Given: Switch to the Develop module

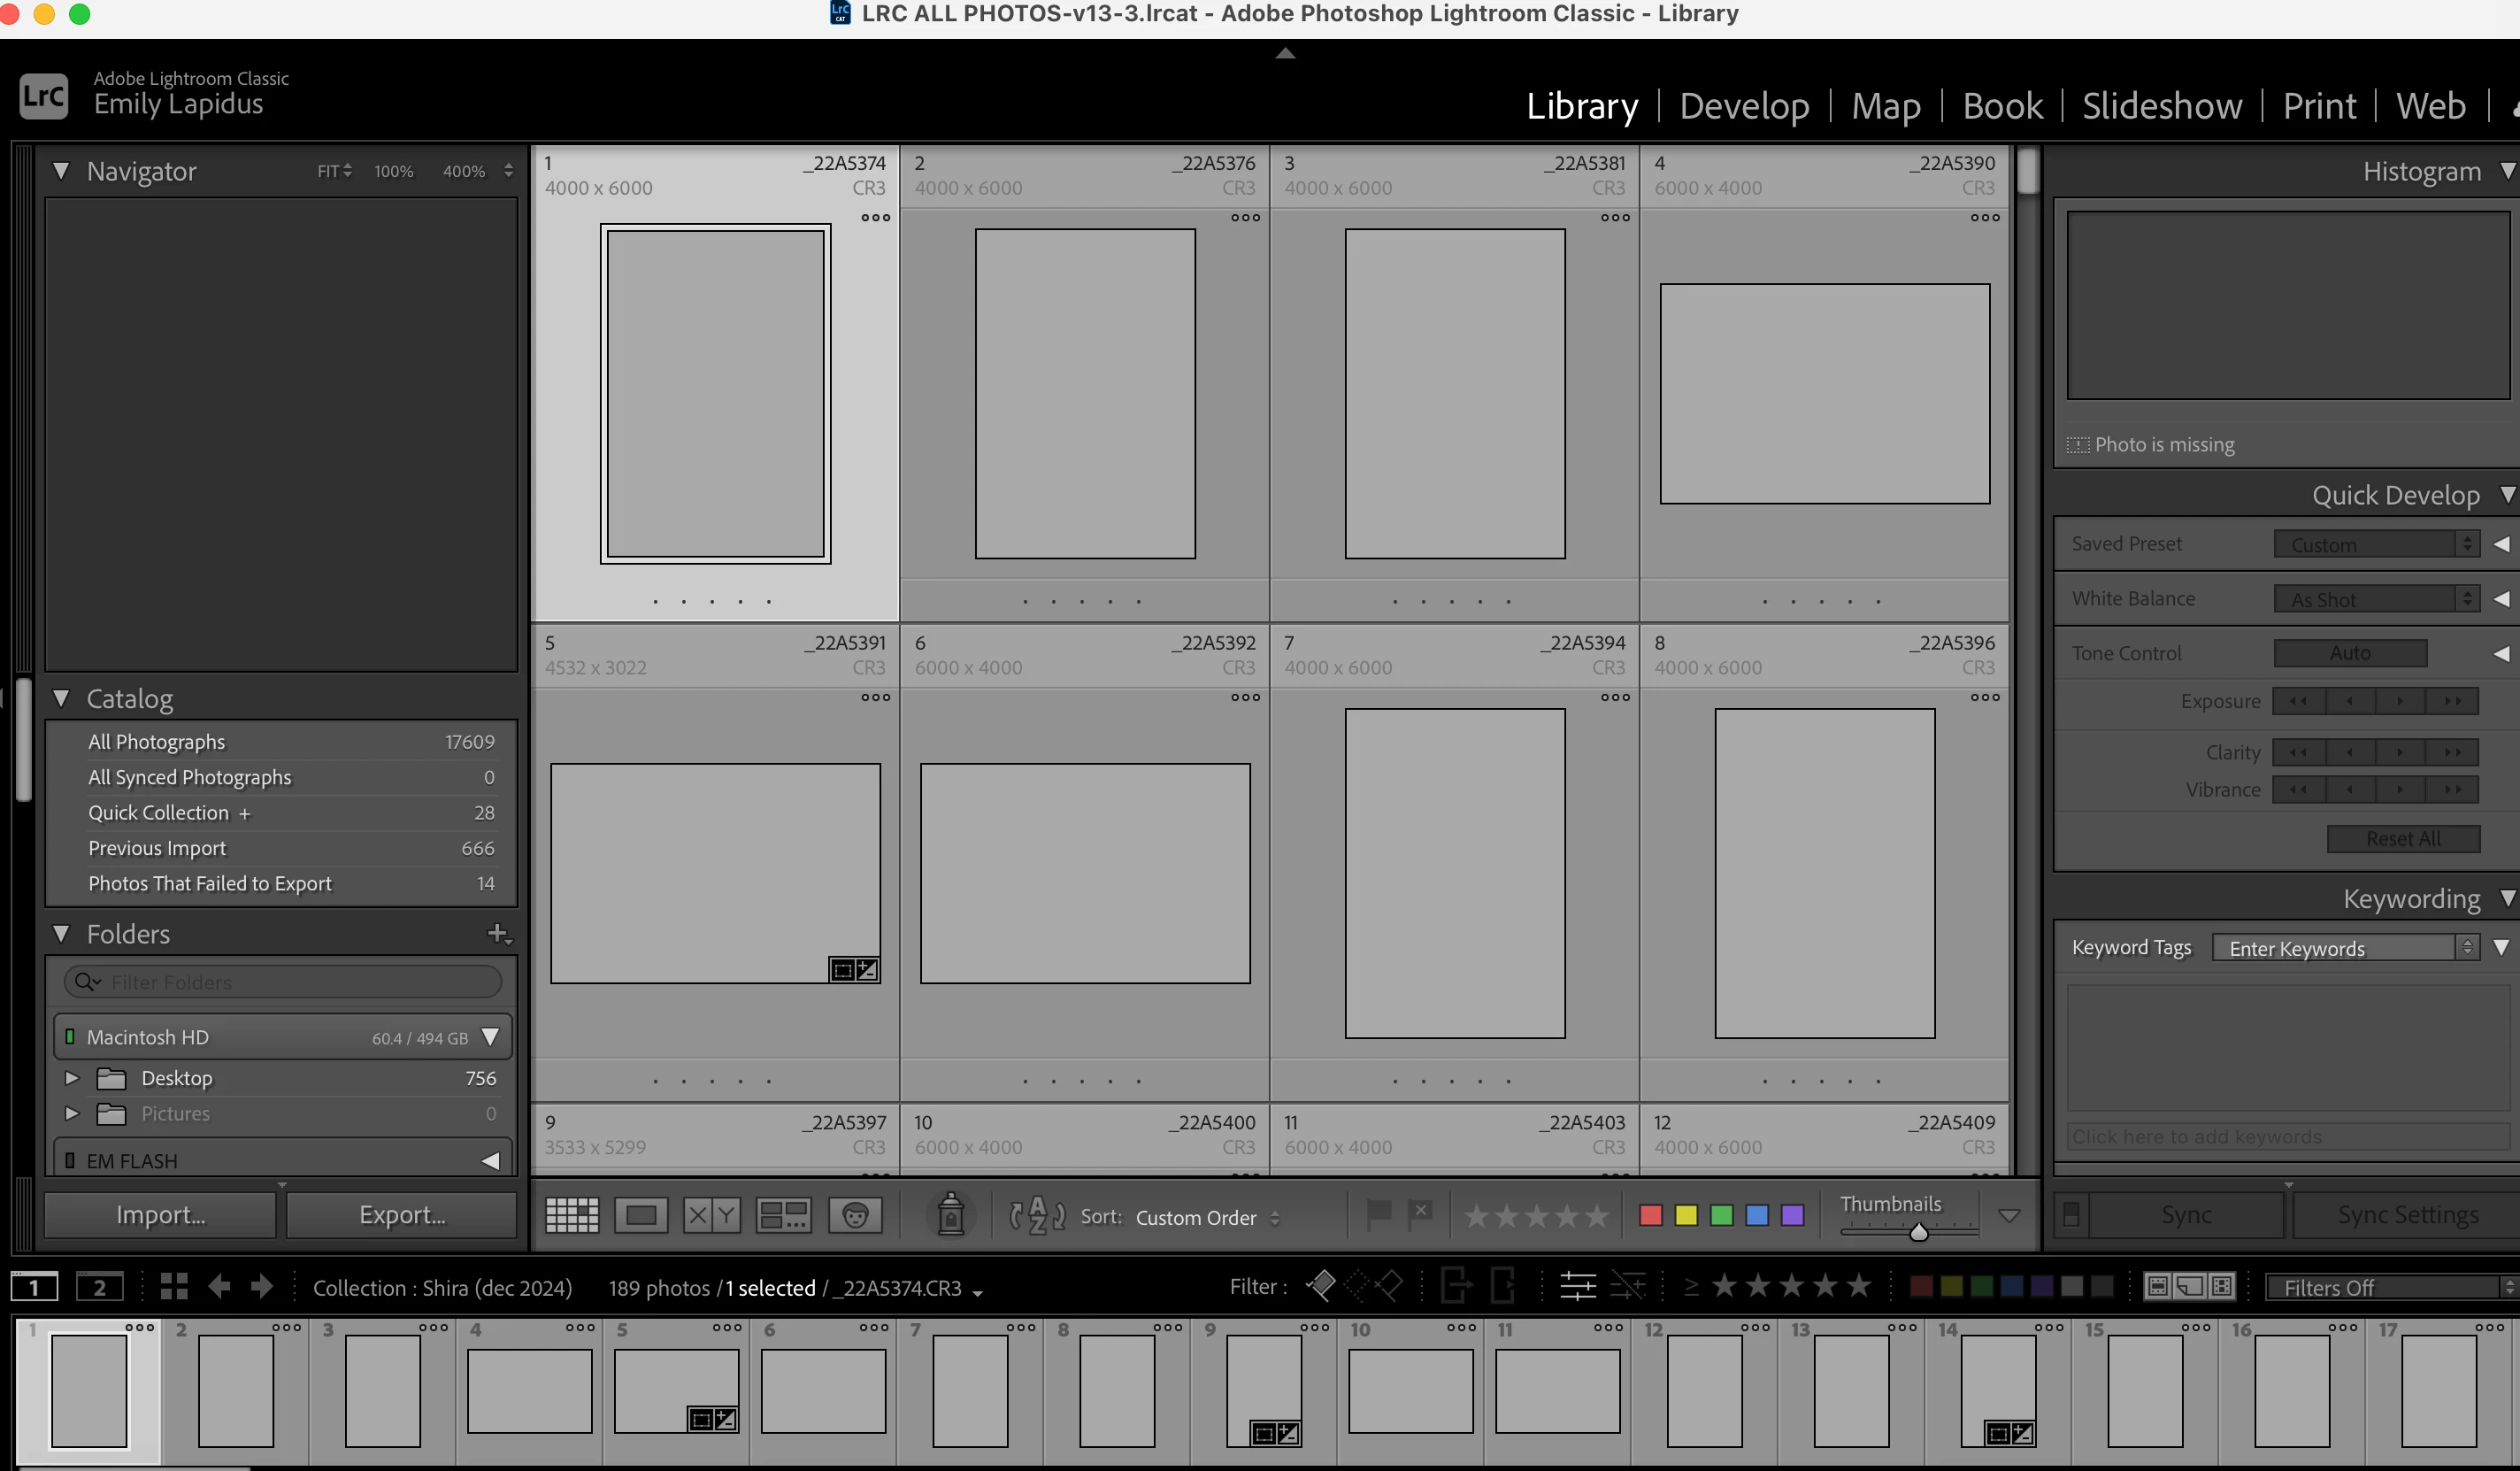Looking at the screenshot, I should [1744, 105].
